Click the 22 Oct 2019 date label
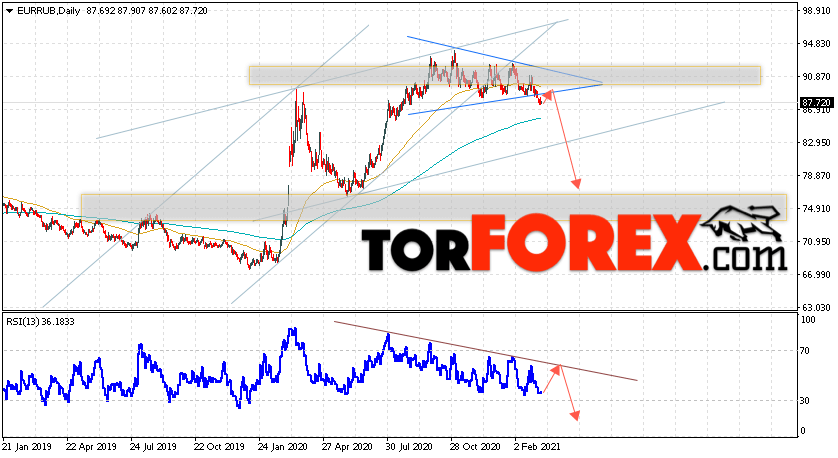 219,446
